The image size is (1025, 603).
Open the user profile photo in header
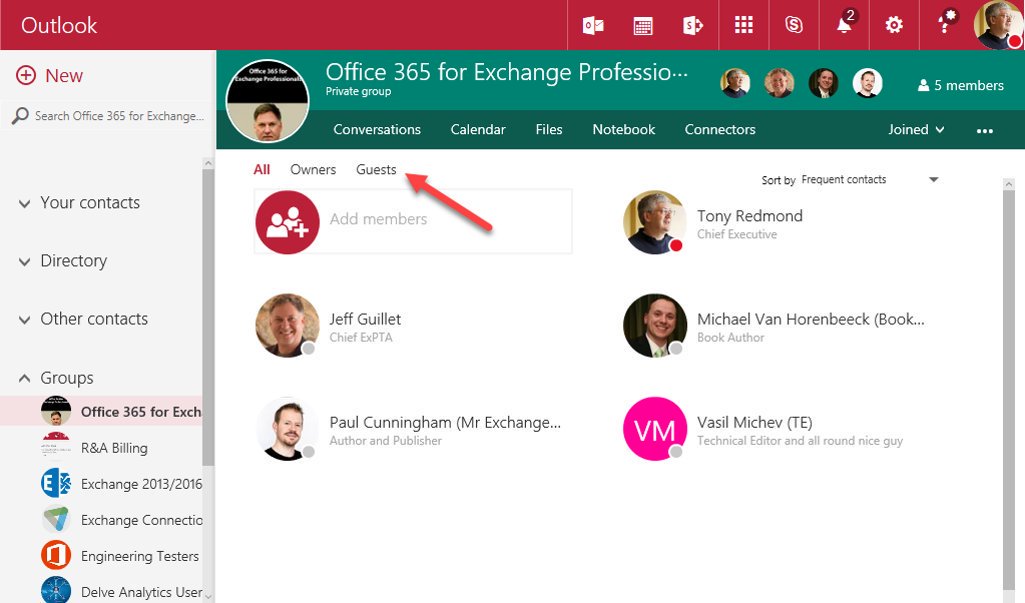click(x=998, y=25)
